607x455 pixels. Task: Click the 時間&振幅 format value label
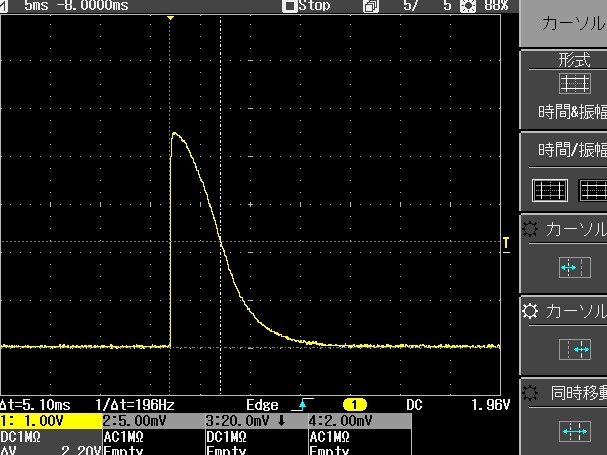(x=572, y=112)
